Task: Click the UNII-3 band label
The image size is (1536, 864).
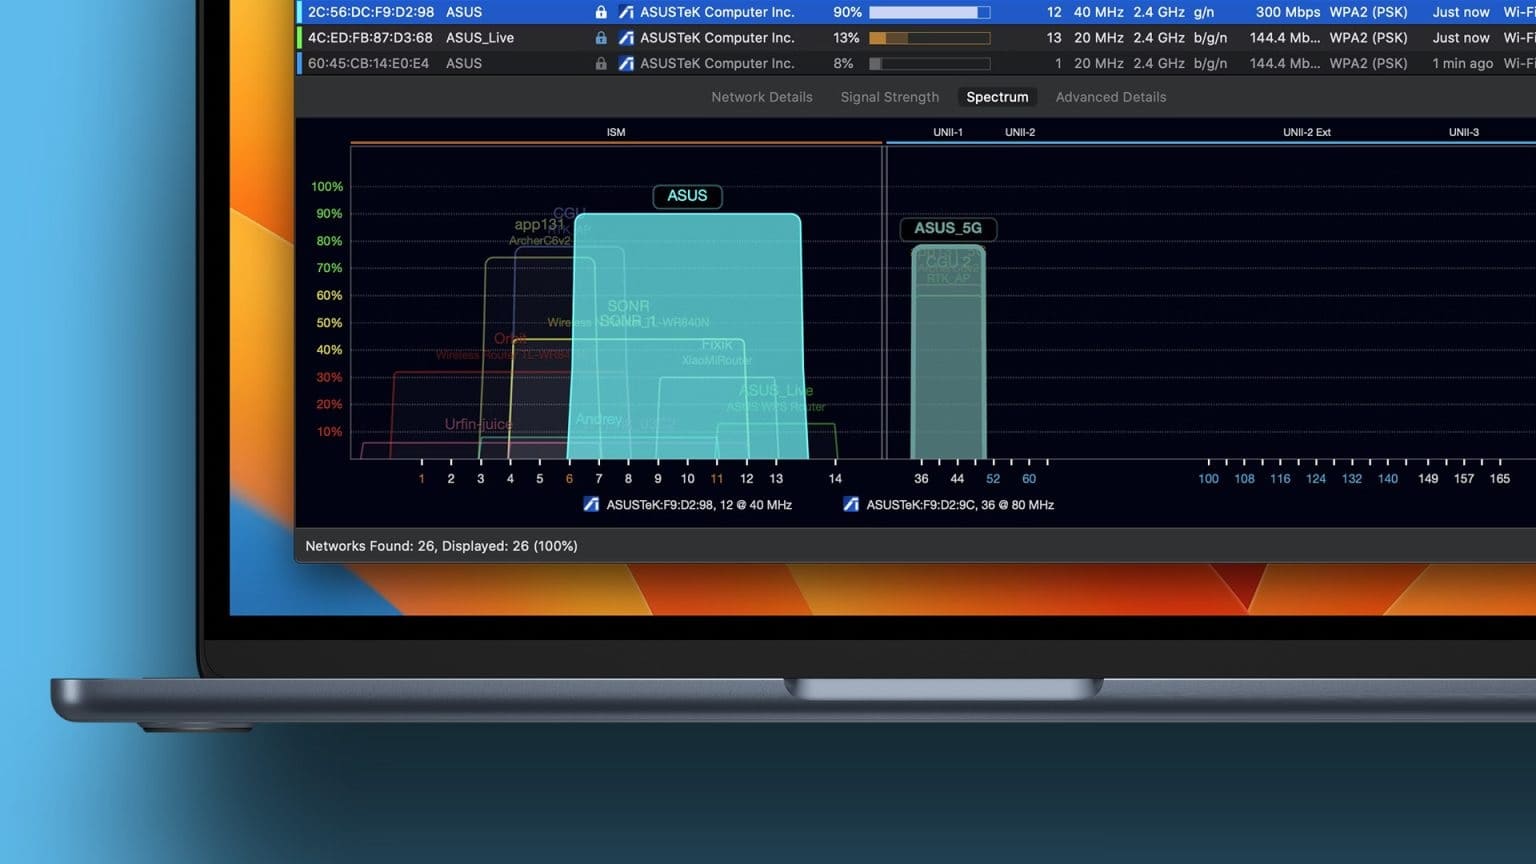Action: (1464, 132)
